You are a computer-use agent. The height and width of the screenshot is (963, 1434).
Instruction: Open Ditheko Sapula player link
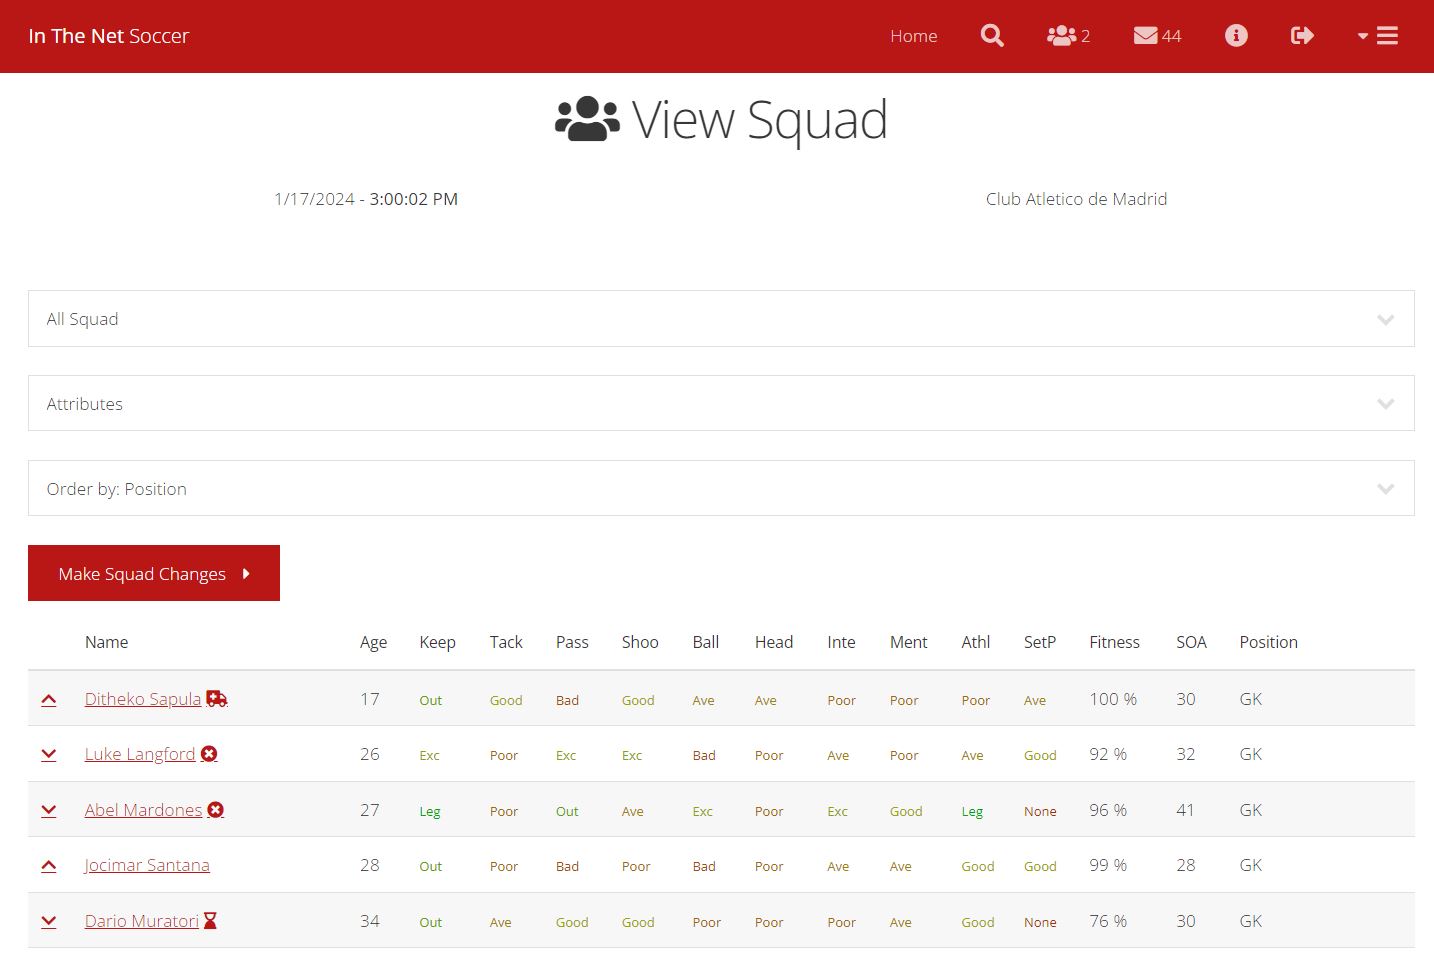click(x=143, y=699)
